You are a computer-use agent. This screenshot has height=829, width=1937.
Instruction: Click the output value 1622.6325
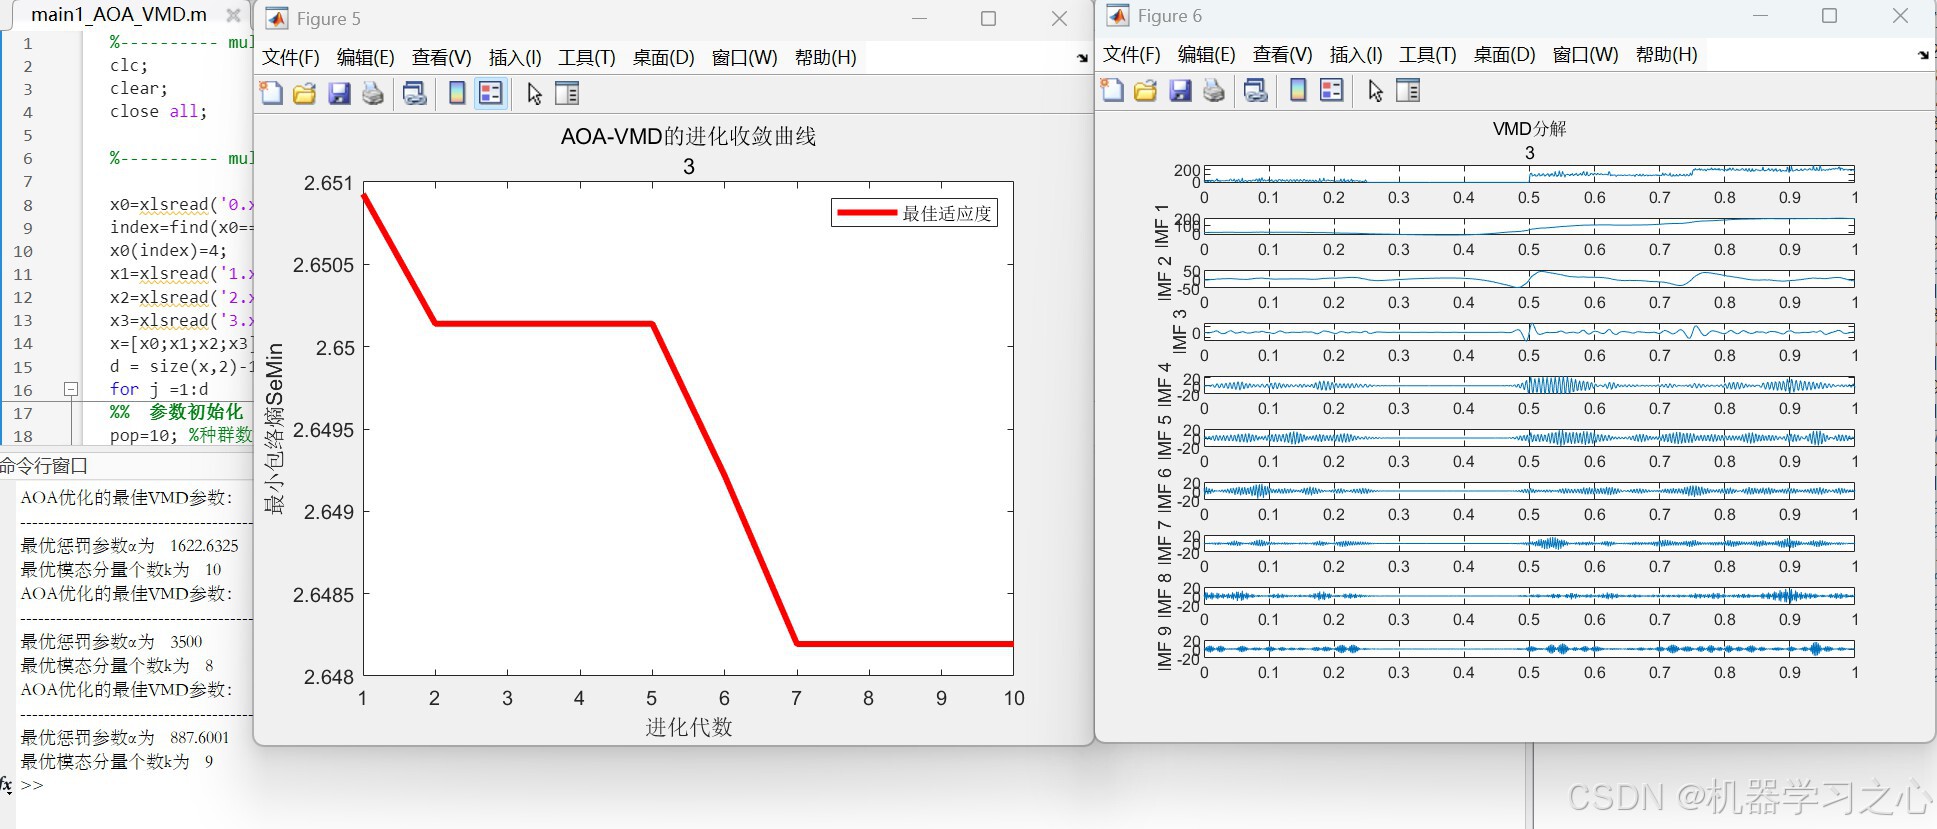(x=204, y=545)
